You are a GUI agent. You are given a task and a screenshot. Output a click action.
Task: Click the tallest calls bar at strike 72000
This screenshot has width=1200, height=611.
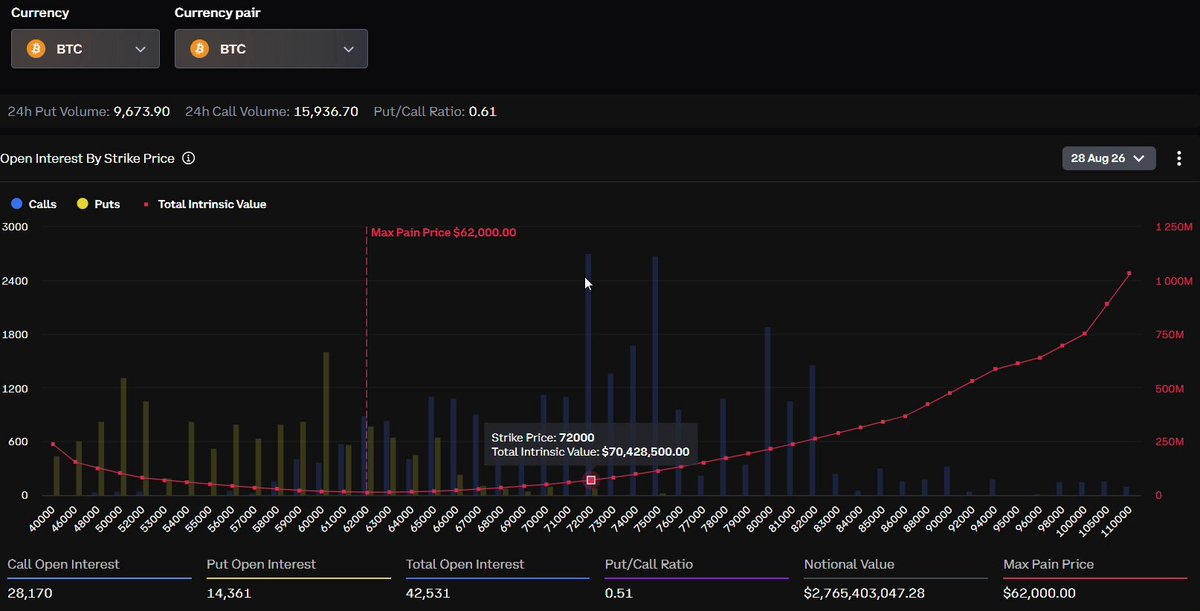[x=588, y=374]
